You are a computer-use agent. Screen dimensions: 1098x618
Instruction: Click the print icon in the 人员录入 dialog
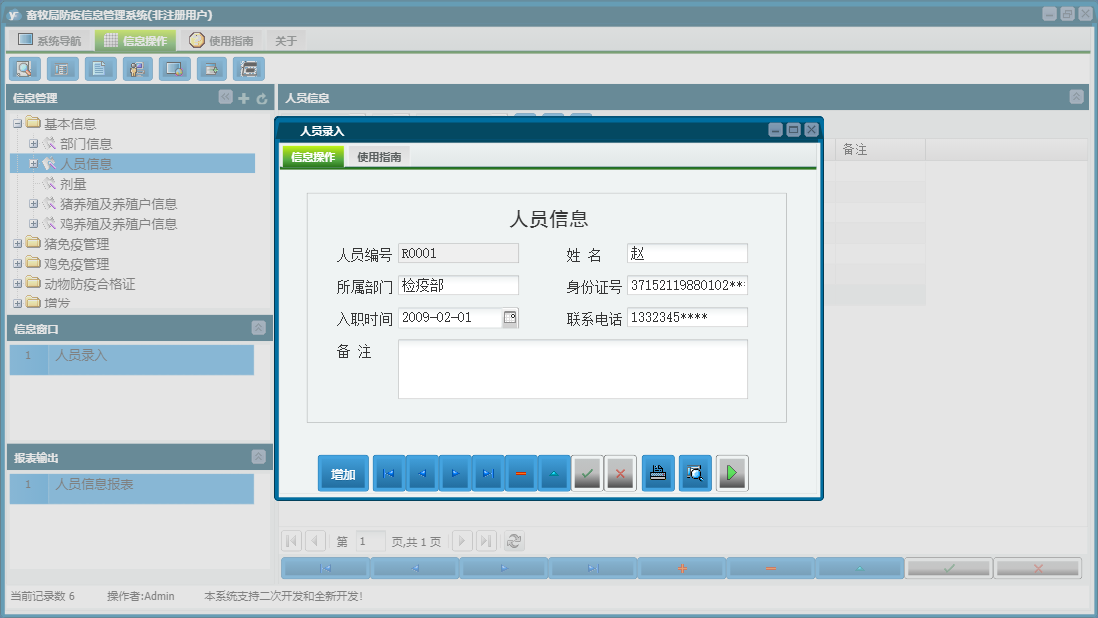[x=657, y=472]
